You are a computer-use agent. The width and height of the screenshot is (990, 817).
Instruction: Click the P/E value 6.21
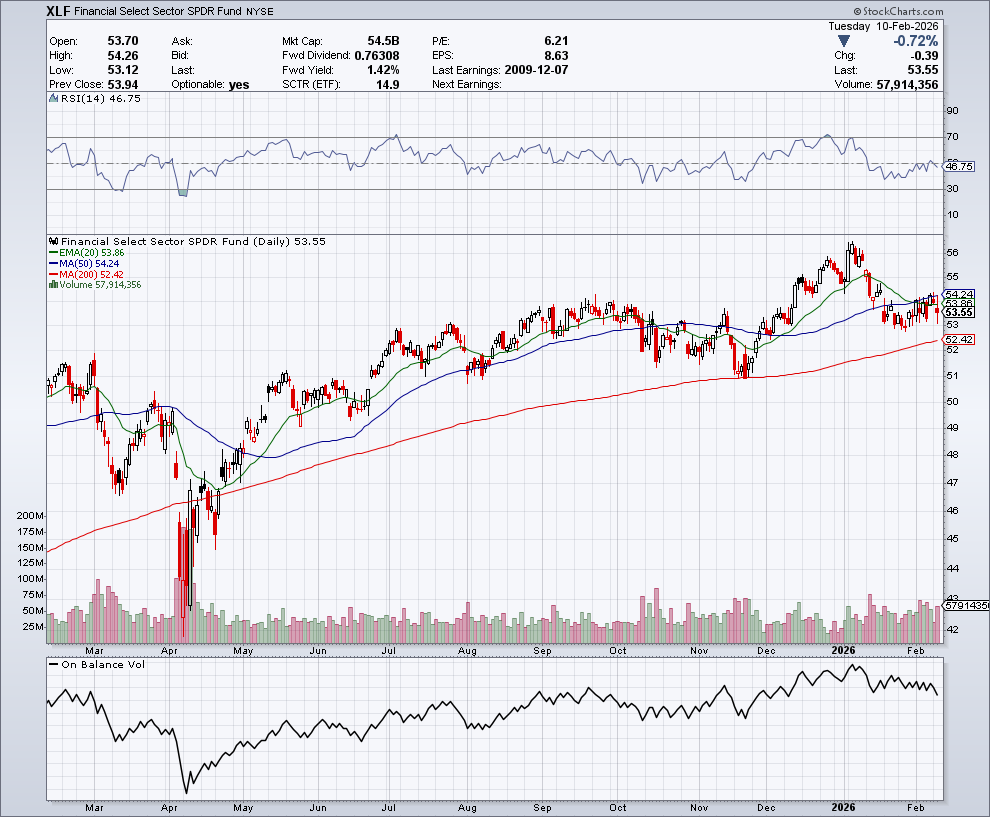556,41
